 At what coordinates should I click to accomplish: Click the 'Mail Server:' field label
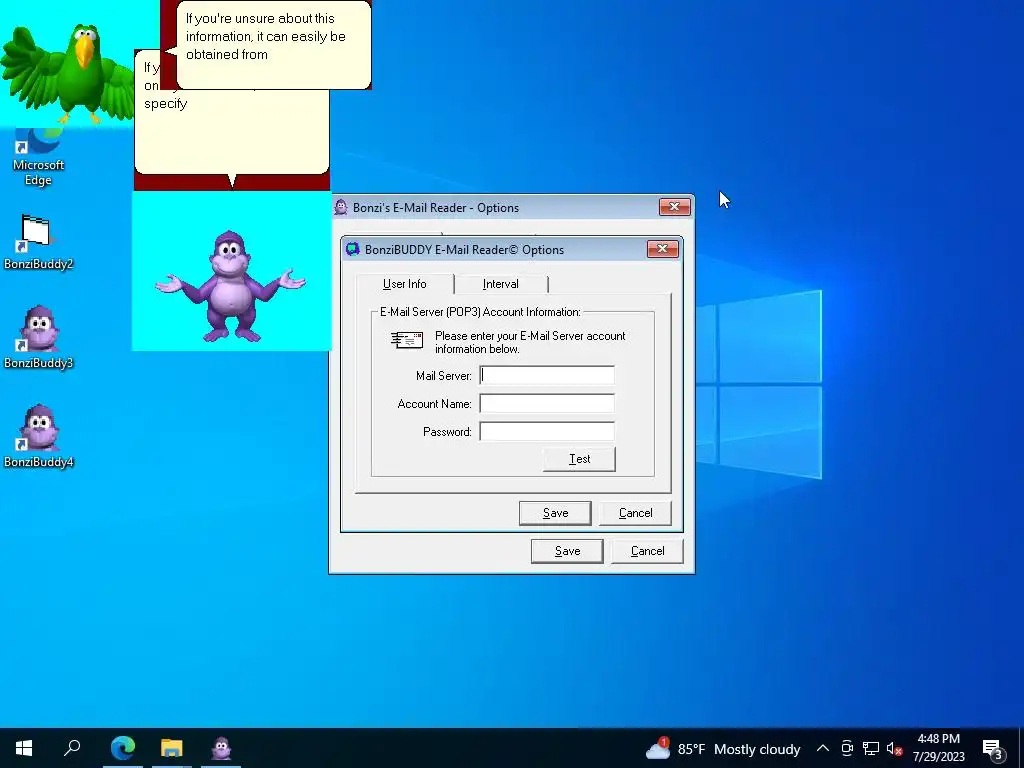443,376
